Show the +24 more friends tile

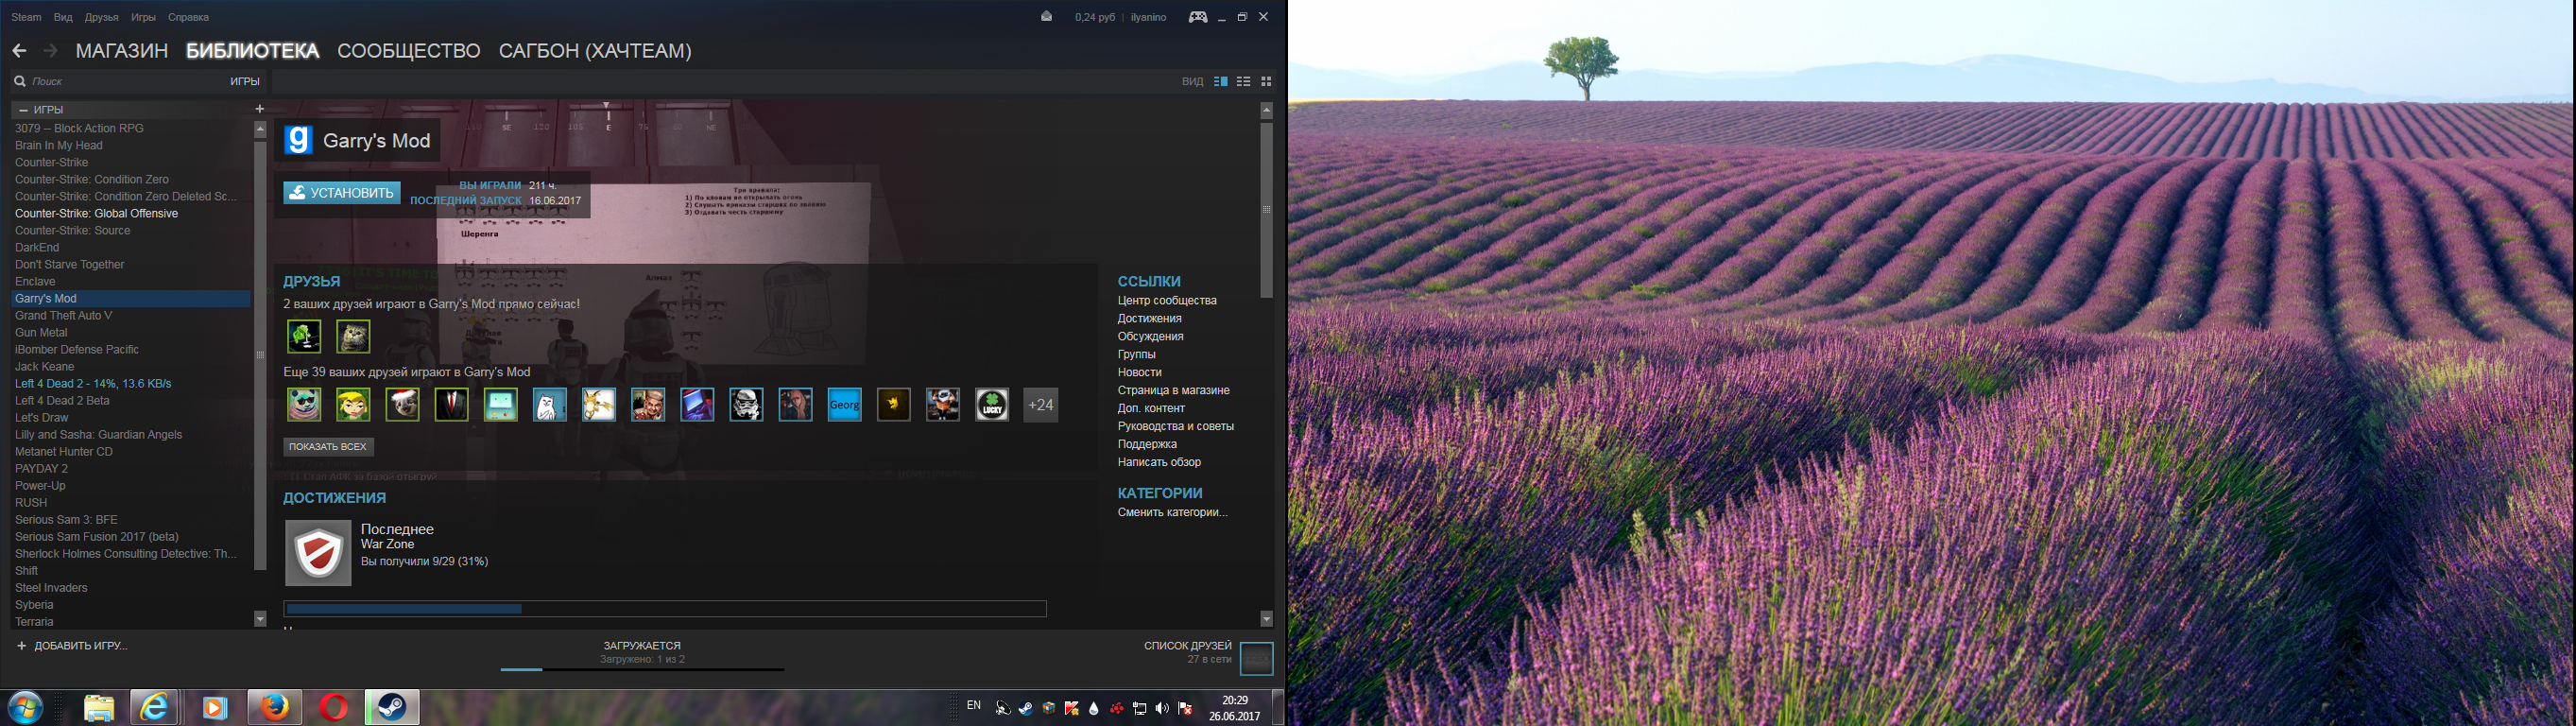coord(1041,405)
